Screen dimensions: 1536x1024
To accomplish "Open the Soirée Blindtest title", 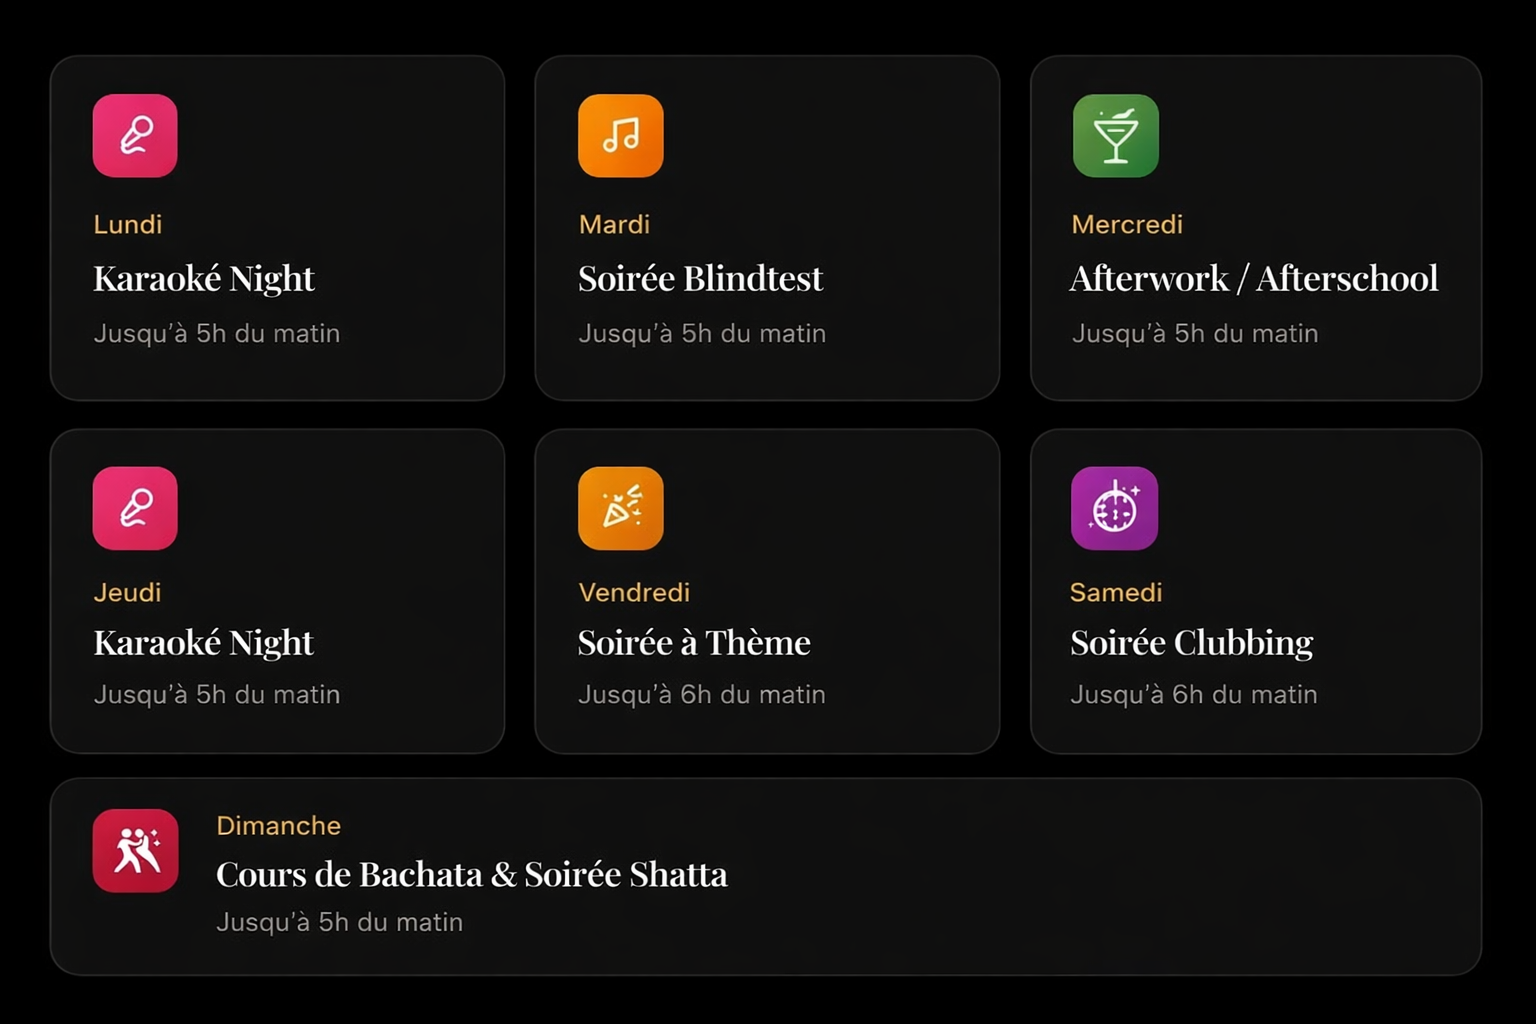I will tap(700, 278).
